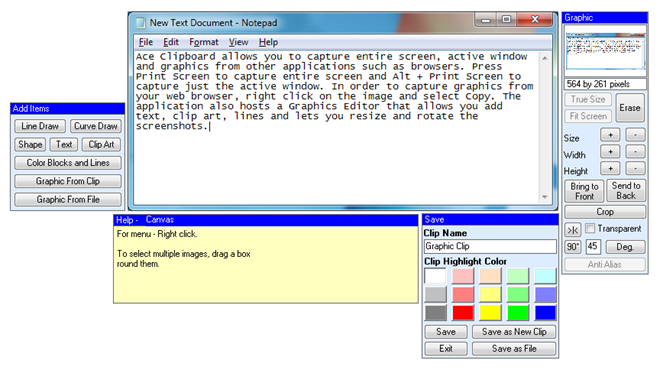The width and height of the screenshot is (660, 370).
Task: Click the Deg. rotate button
Action: (625, 247)
